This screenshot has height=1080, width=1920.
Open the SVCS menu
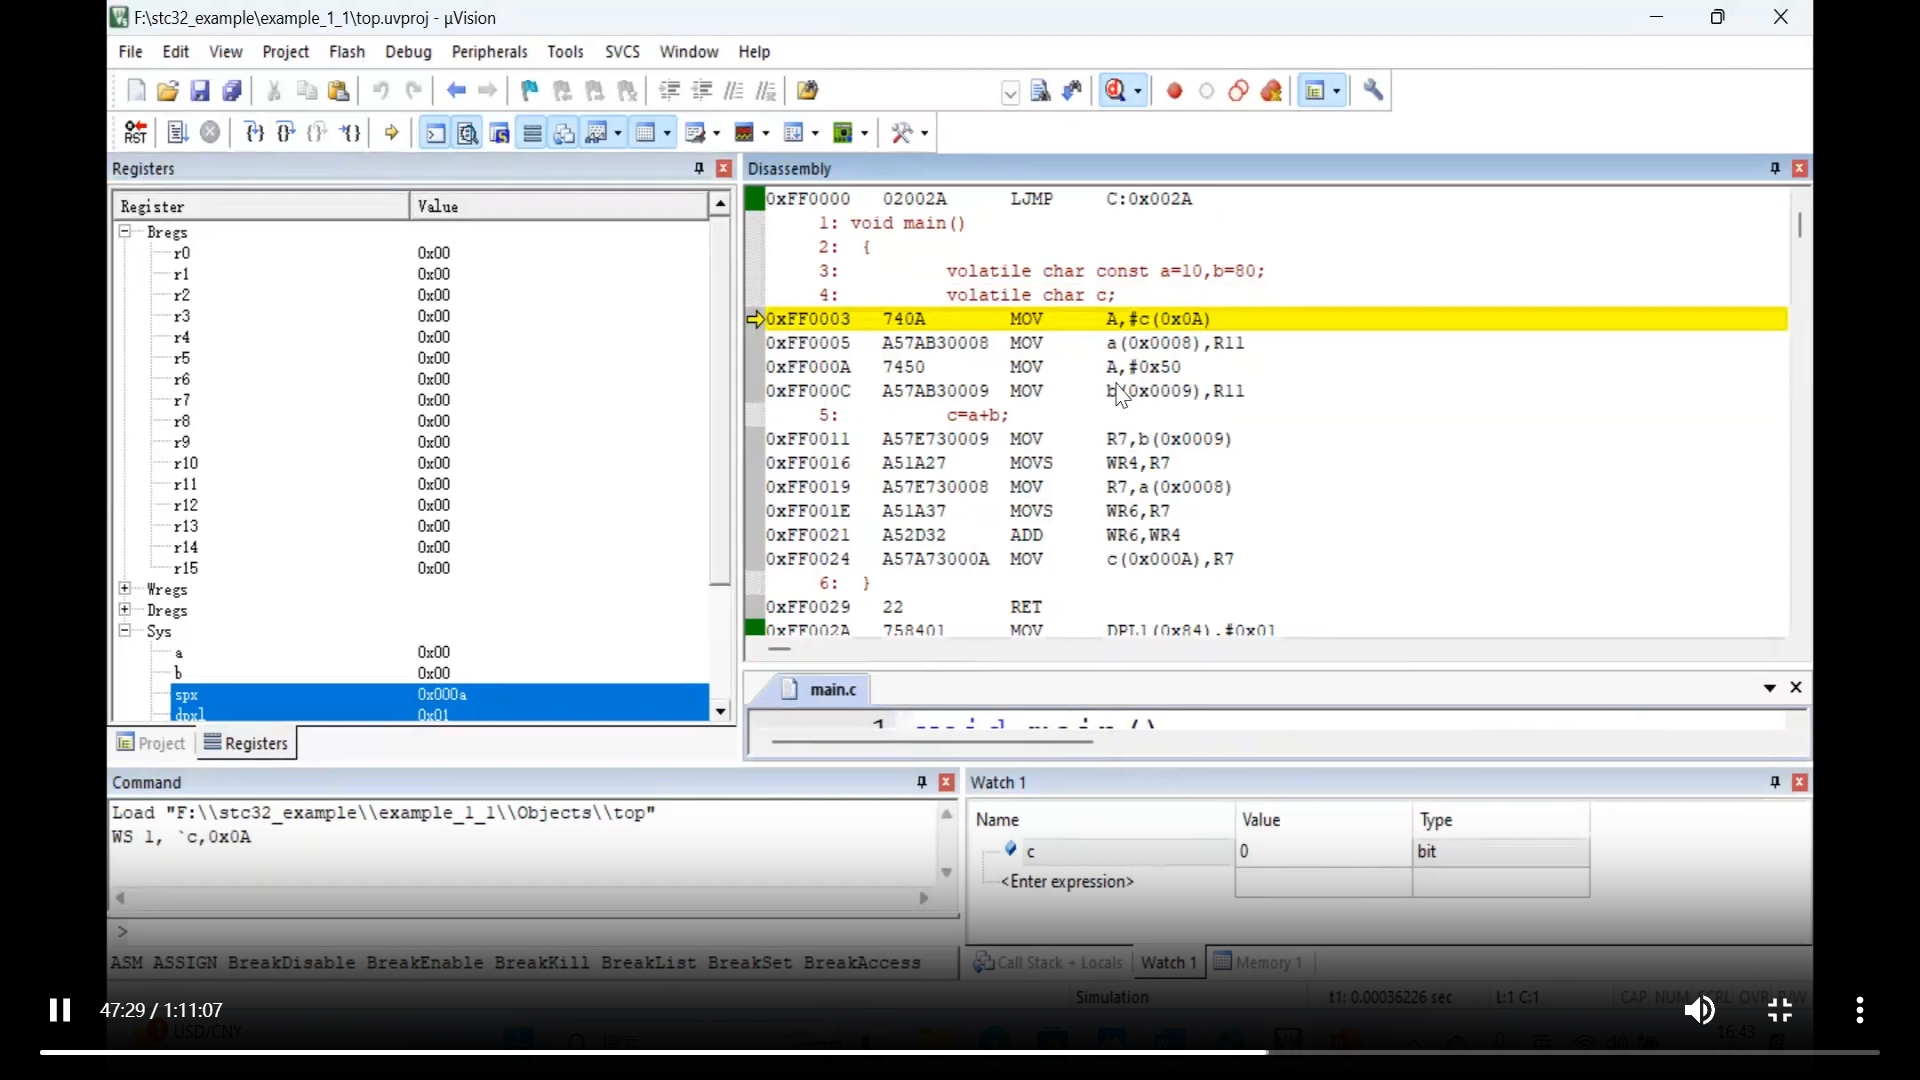click(x=622, y=52)
